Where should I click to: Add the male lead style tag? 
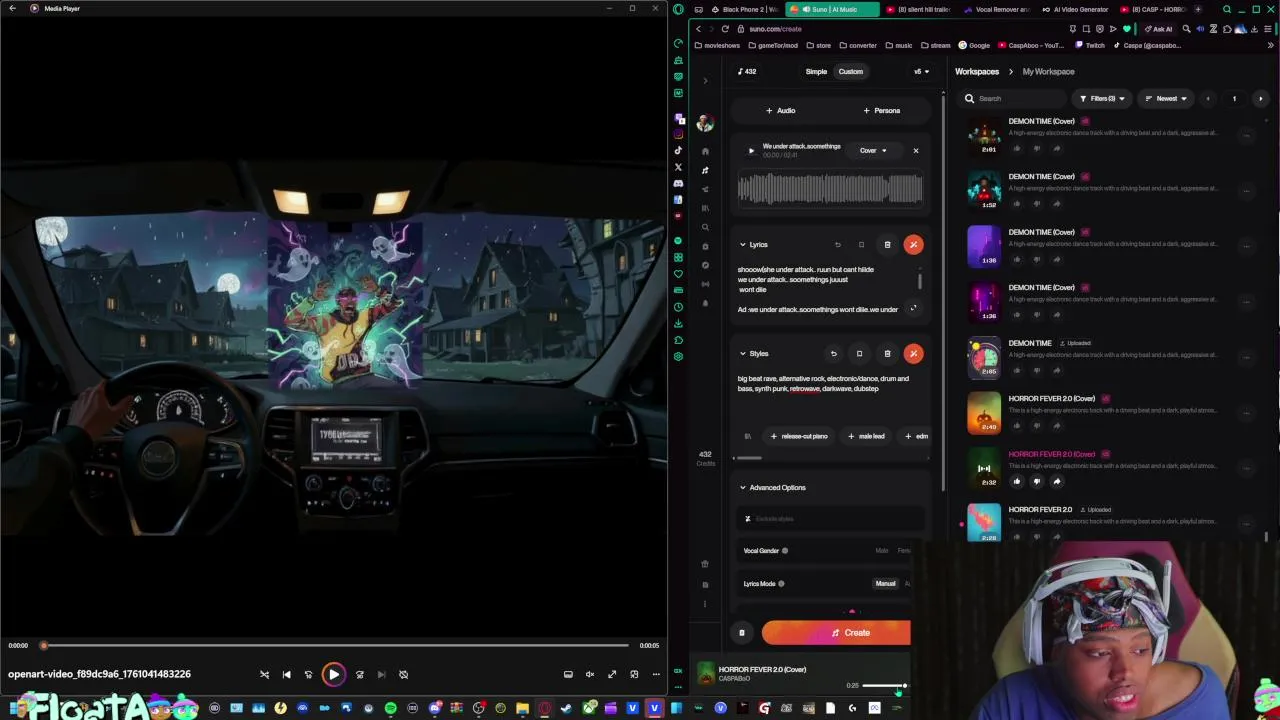click(x=866, y=436)
